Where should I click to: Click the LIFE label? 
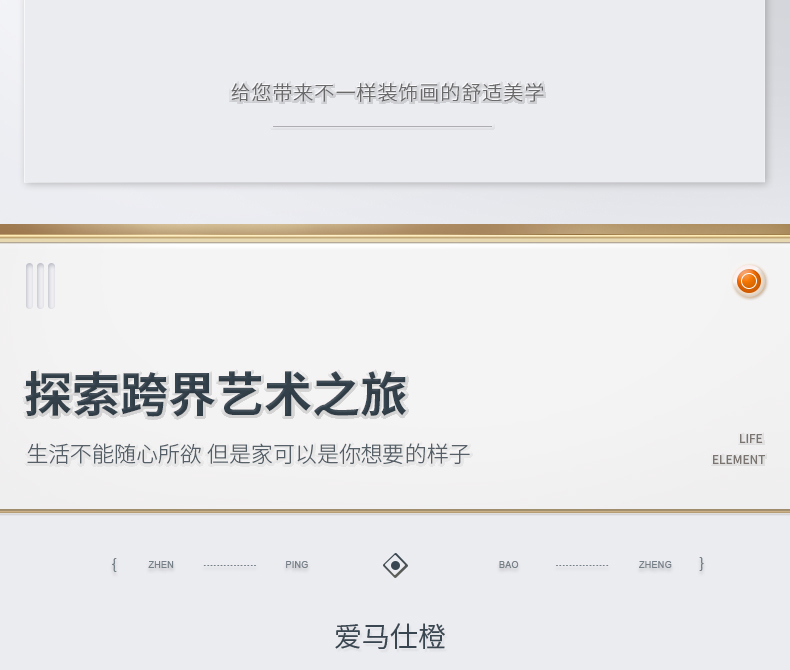point(751,439)
